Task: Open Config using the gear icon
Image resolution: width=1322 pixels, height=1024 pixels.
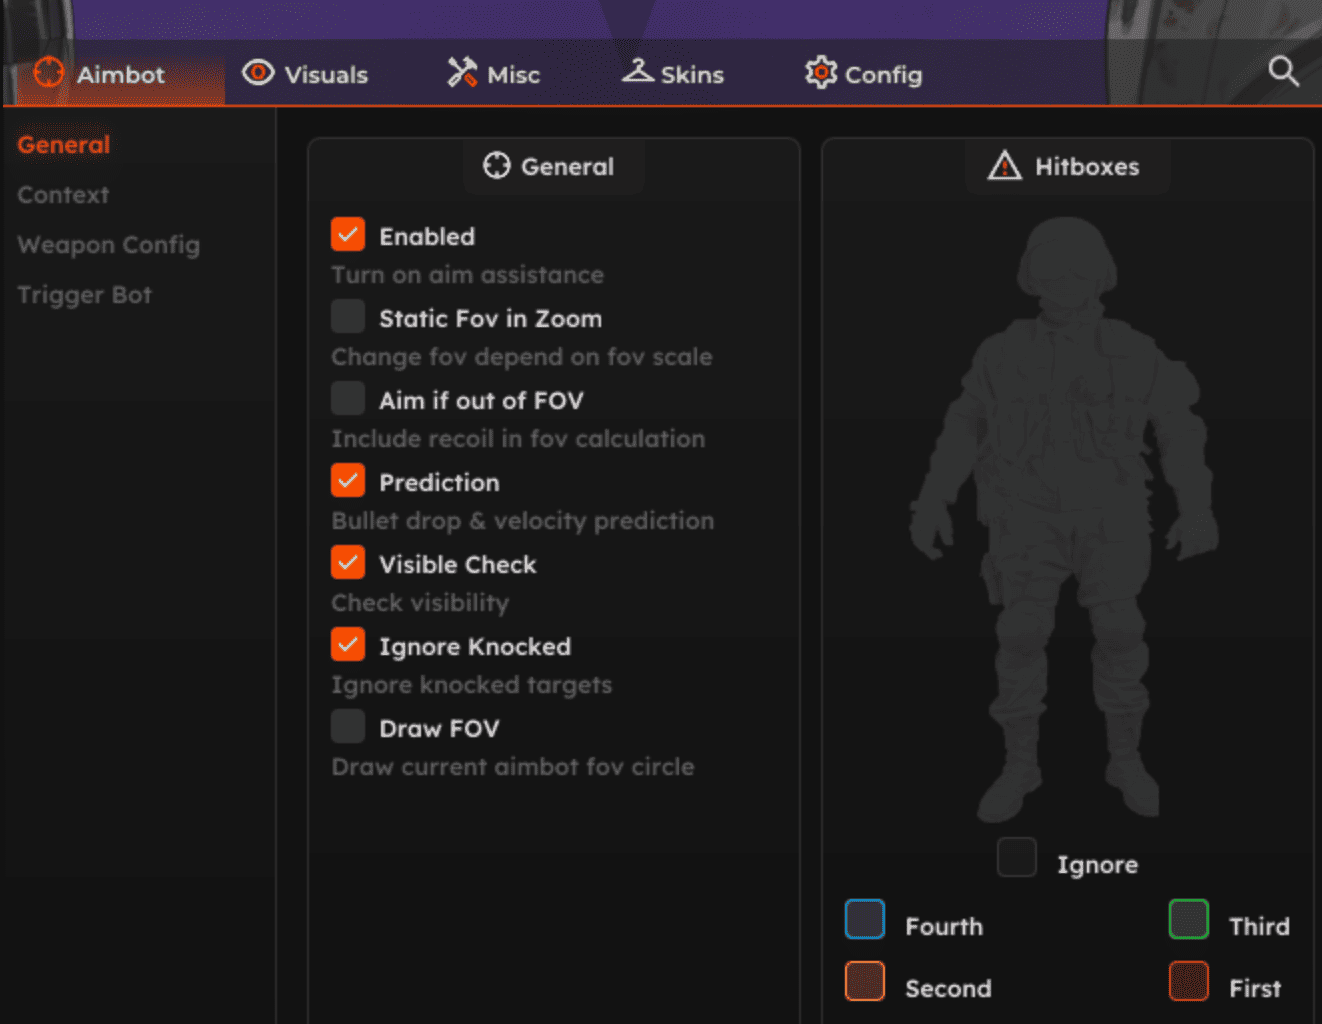Action: coord(821,73)
